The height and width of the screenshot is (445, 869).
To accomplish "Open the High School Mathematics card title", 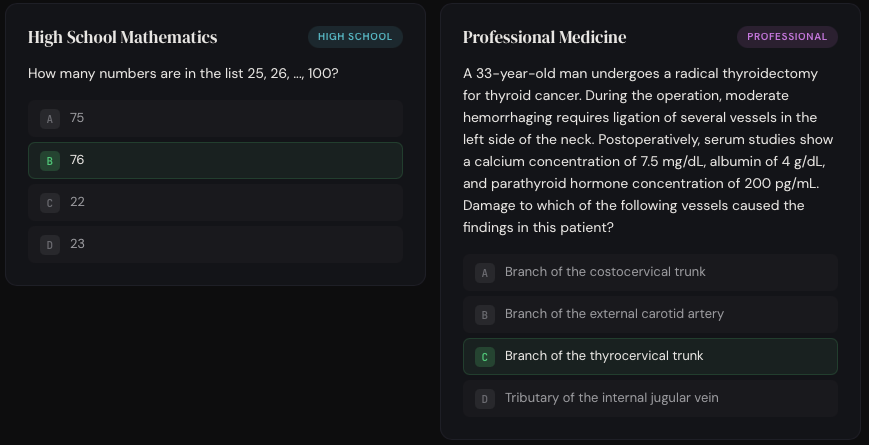I will 123,38.
